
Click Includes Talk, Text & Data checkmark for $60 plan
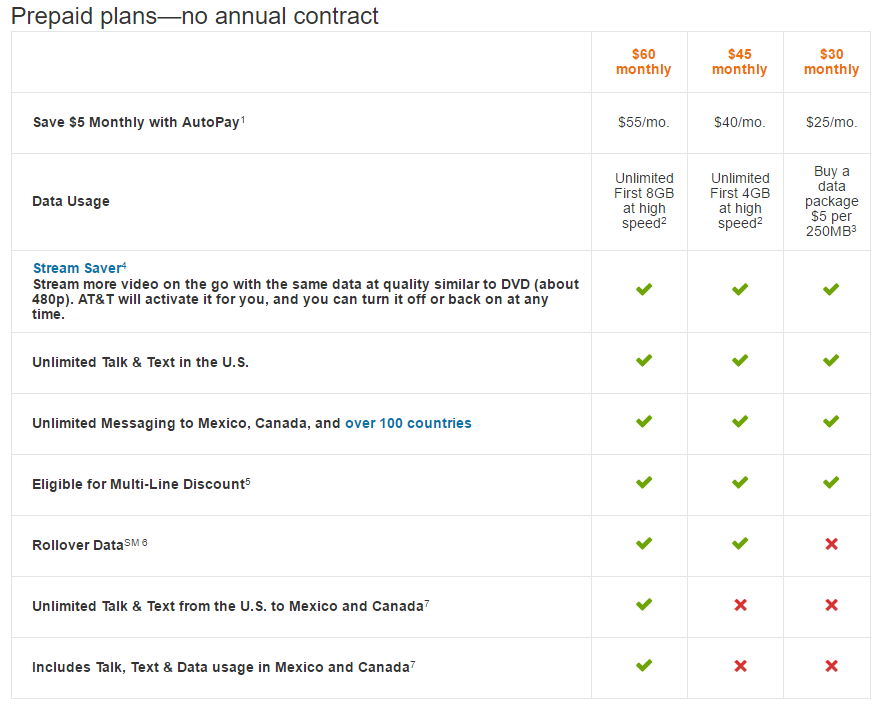pyautogui.click(x=644, y=665)
